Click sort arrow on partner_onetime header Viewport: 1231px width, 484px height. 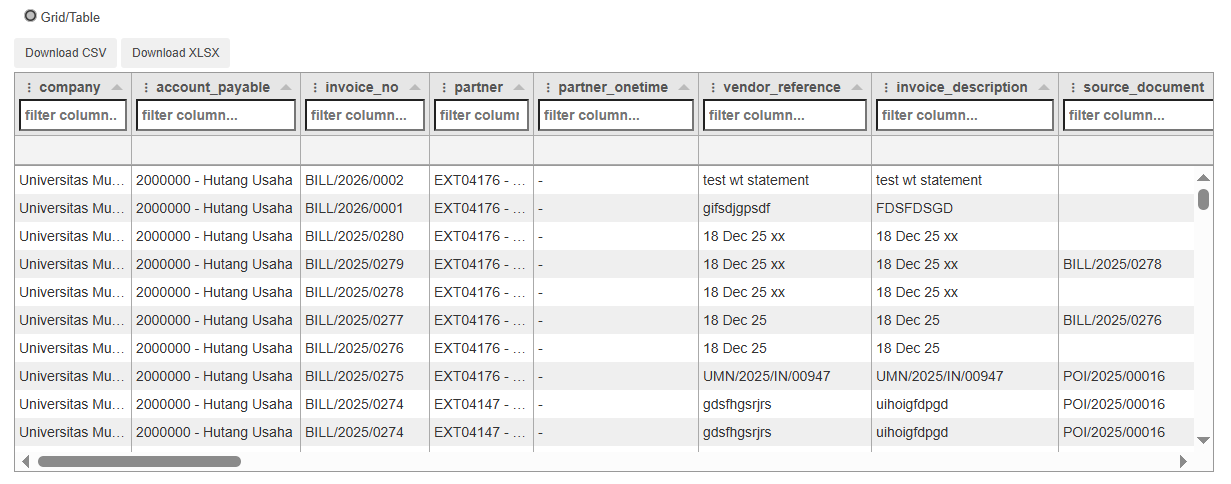pos(684,87)
